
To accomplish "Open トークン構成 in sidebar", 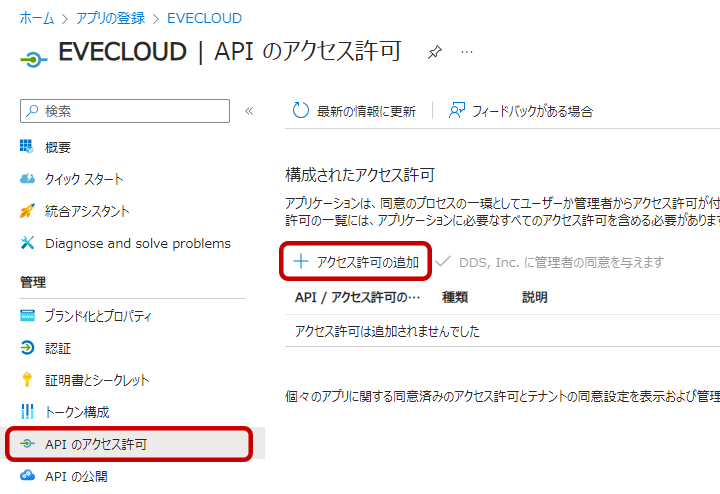I will tap(77, 412).
